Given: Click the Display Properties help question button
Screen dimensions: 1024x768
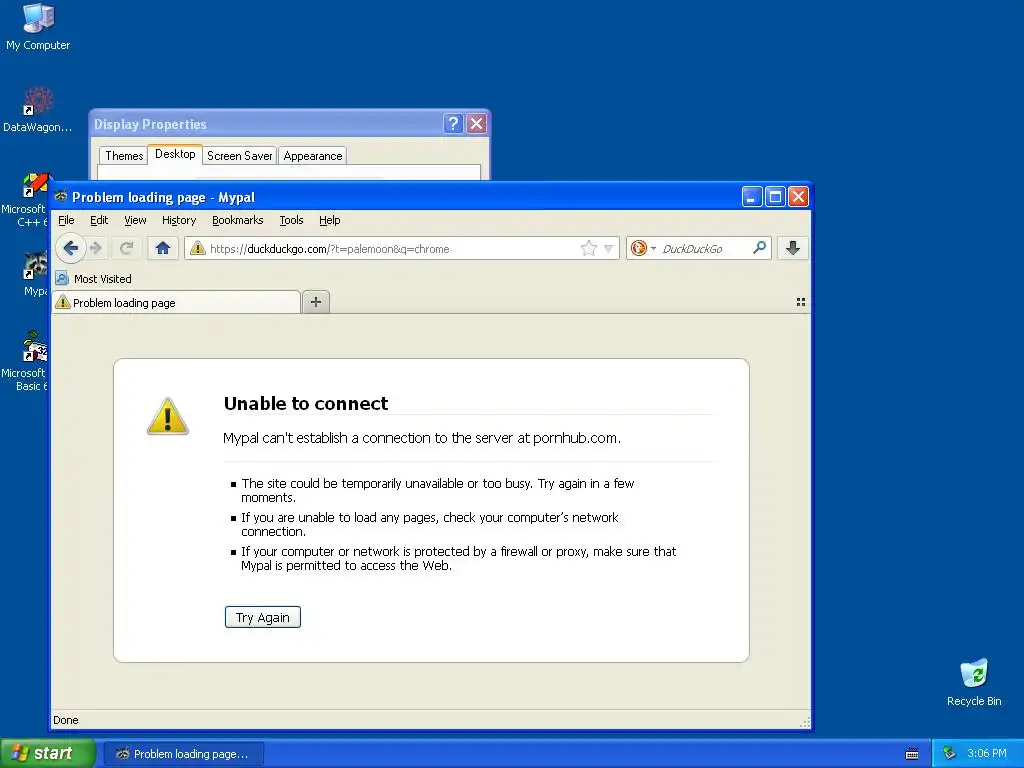Looking at the screenshot, I should 453,123.
